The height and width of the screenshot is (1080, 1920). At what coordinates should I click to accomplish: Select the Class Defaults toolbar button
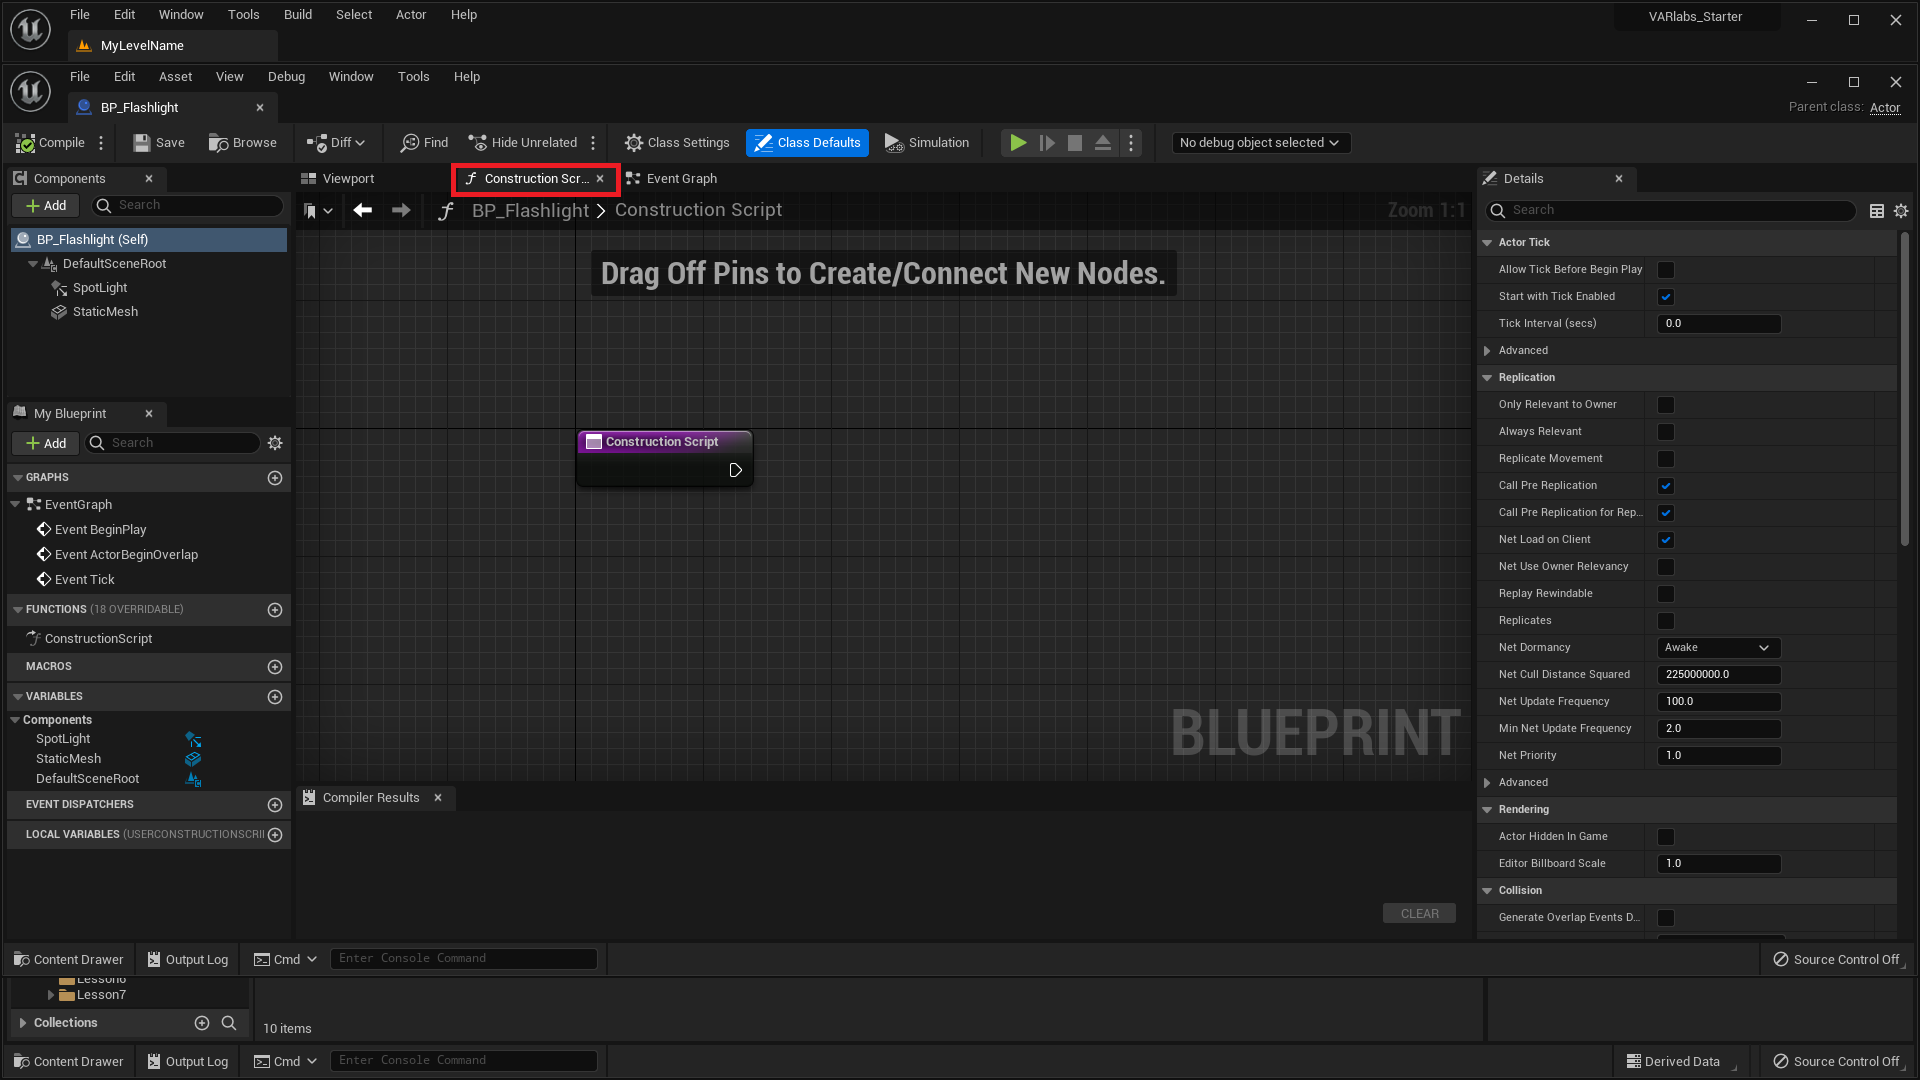coord(808,141)
